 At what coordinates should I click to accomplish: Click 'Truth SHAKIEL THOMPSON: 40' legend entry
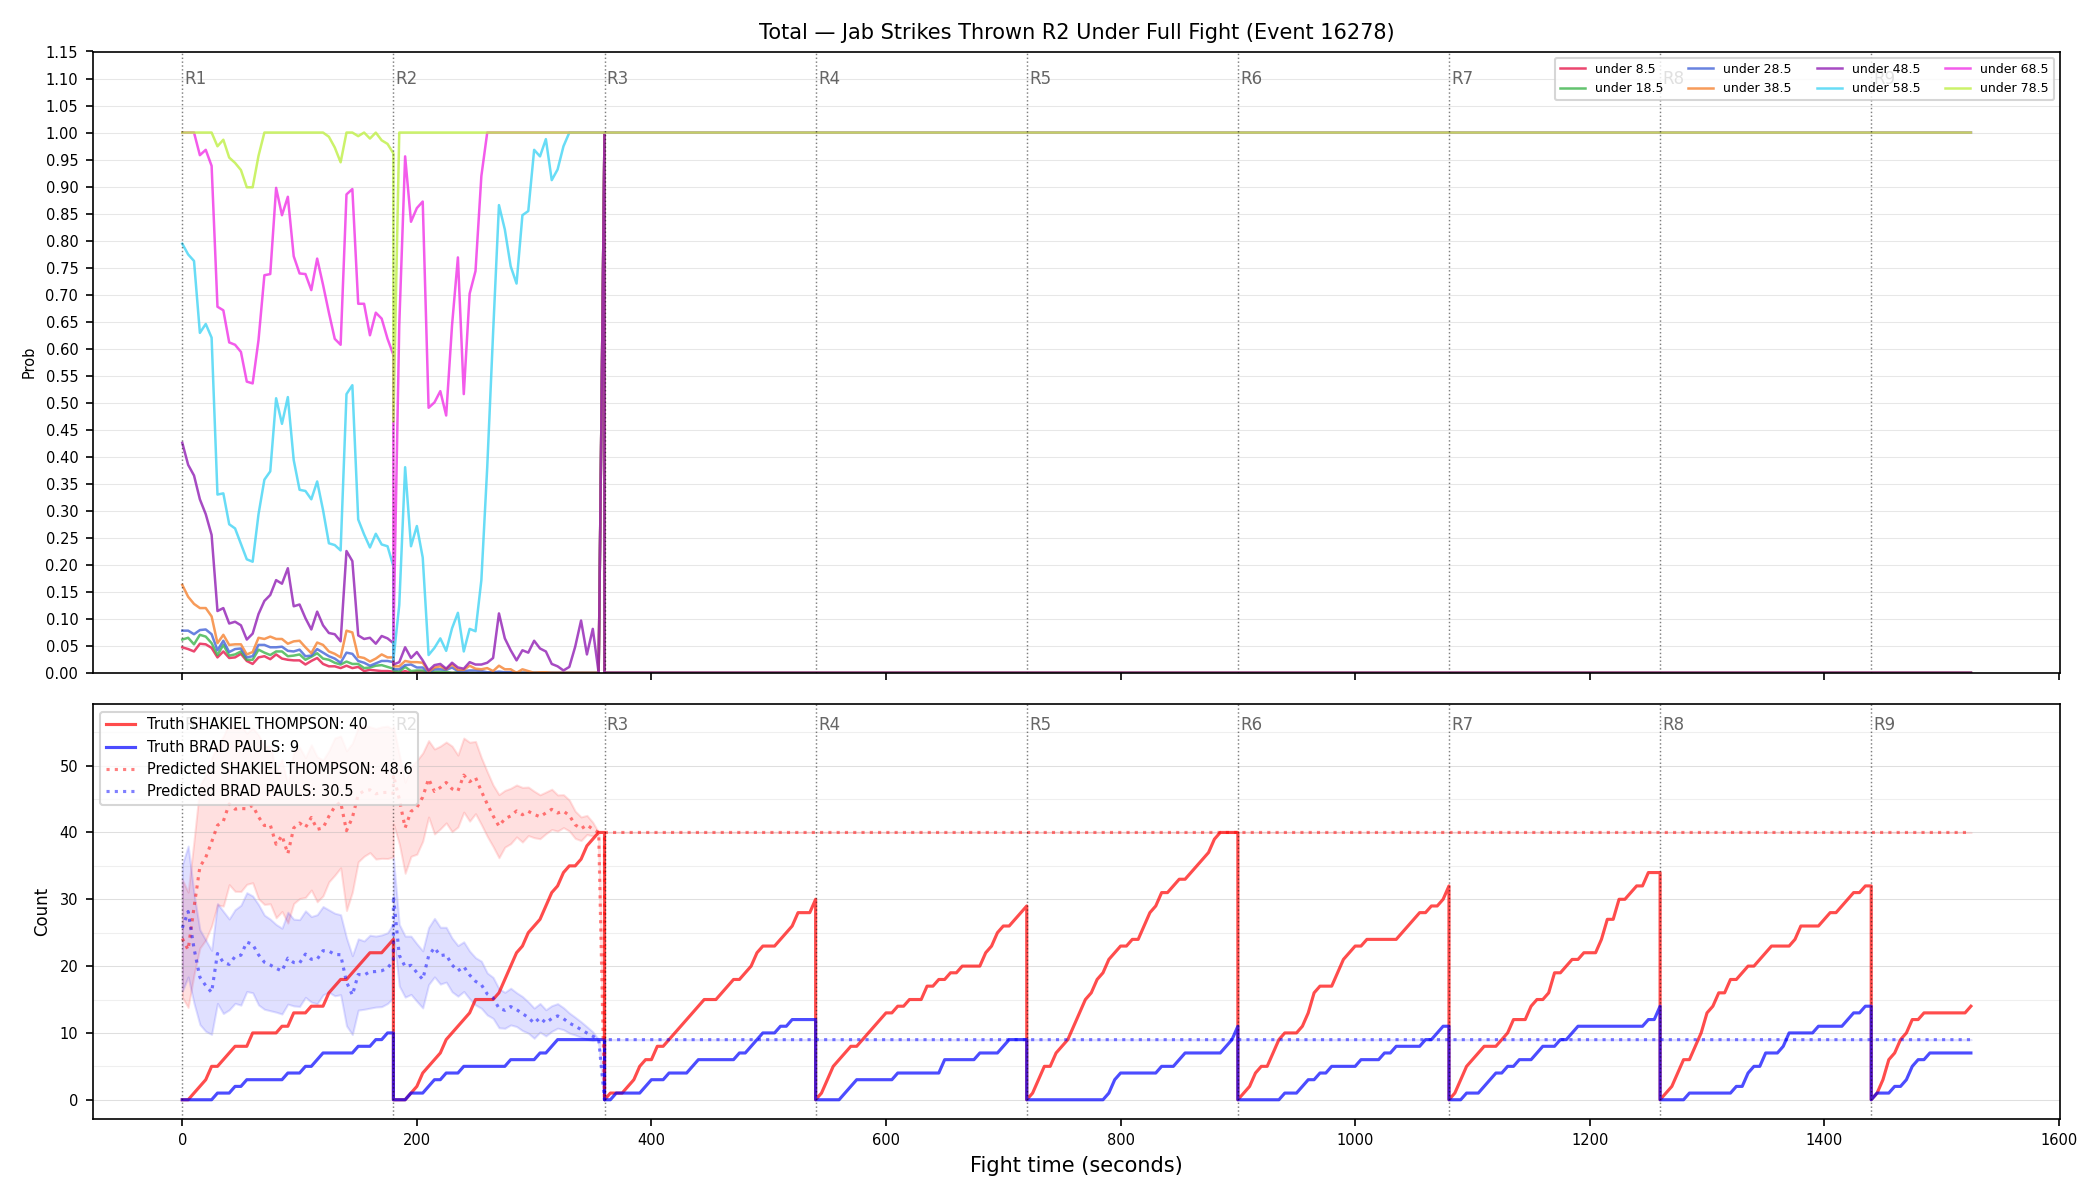pyautogui.click(x=237, y=724)
